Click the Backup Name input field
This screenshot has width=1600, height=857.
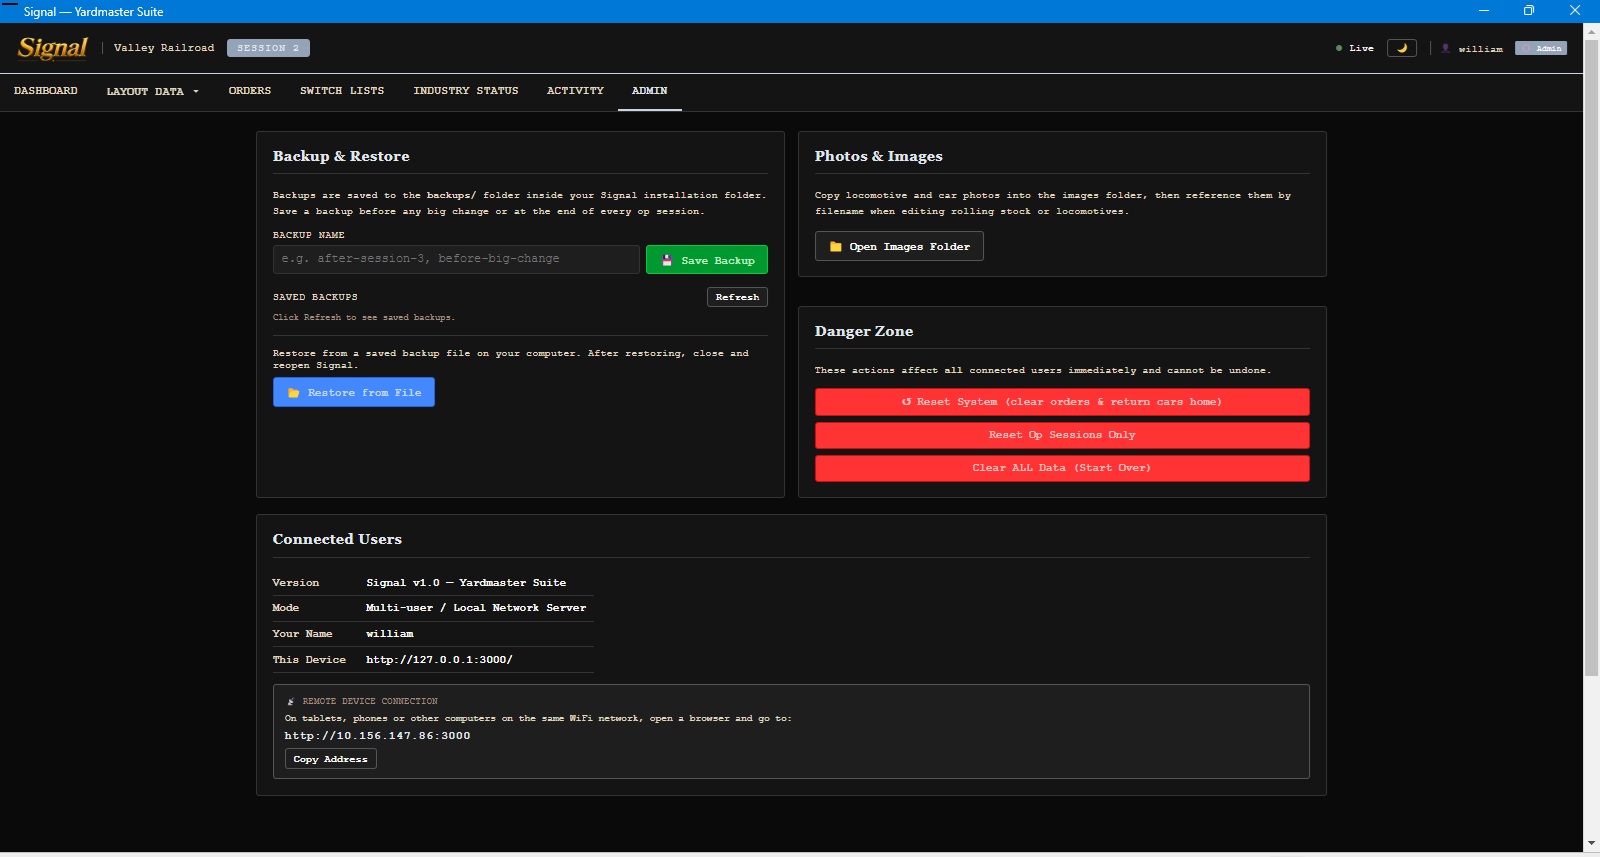456,259
